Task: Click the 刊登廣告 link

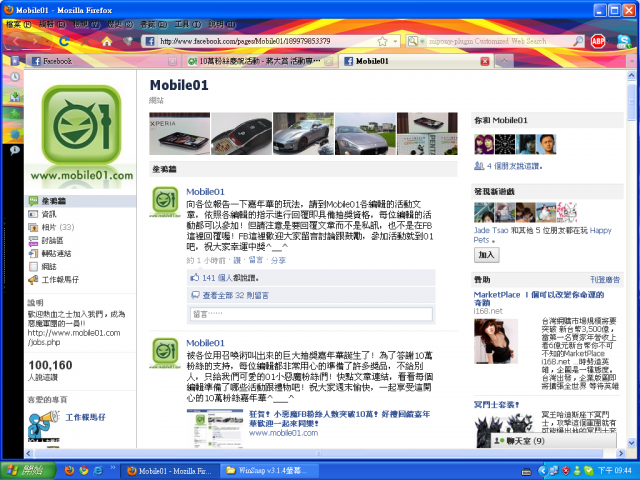Action: click(605, 280)
